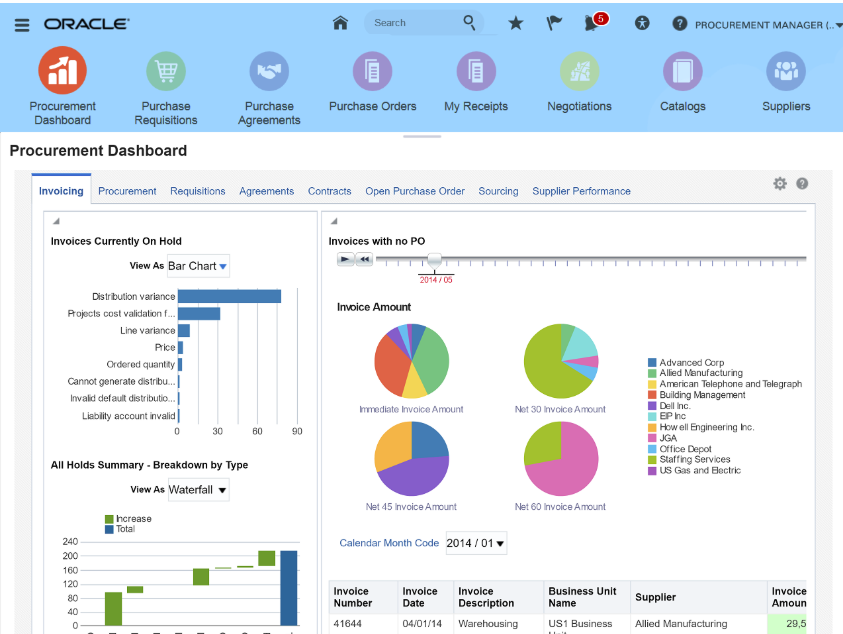The height and width of the screenshot is (634, 843).
Task: Click the Supplier column header
Action: click(698, 597)
